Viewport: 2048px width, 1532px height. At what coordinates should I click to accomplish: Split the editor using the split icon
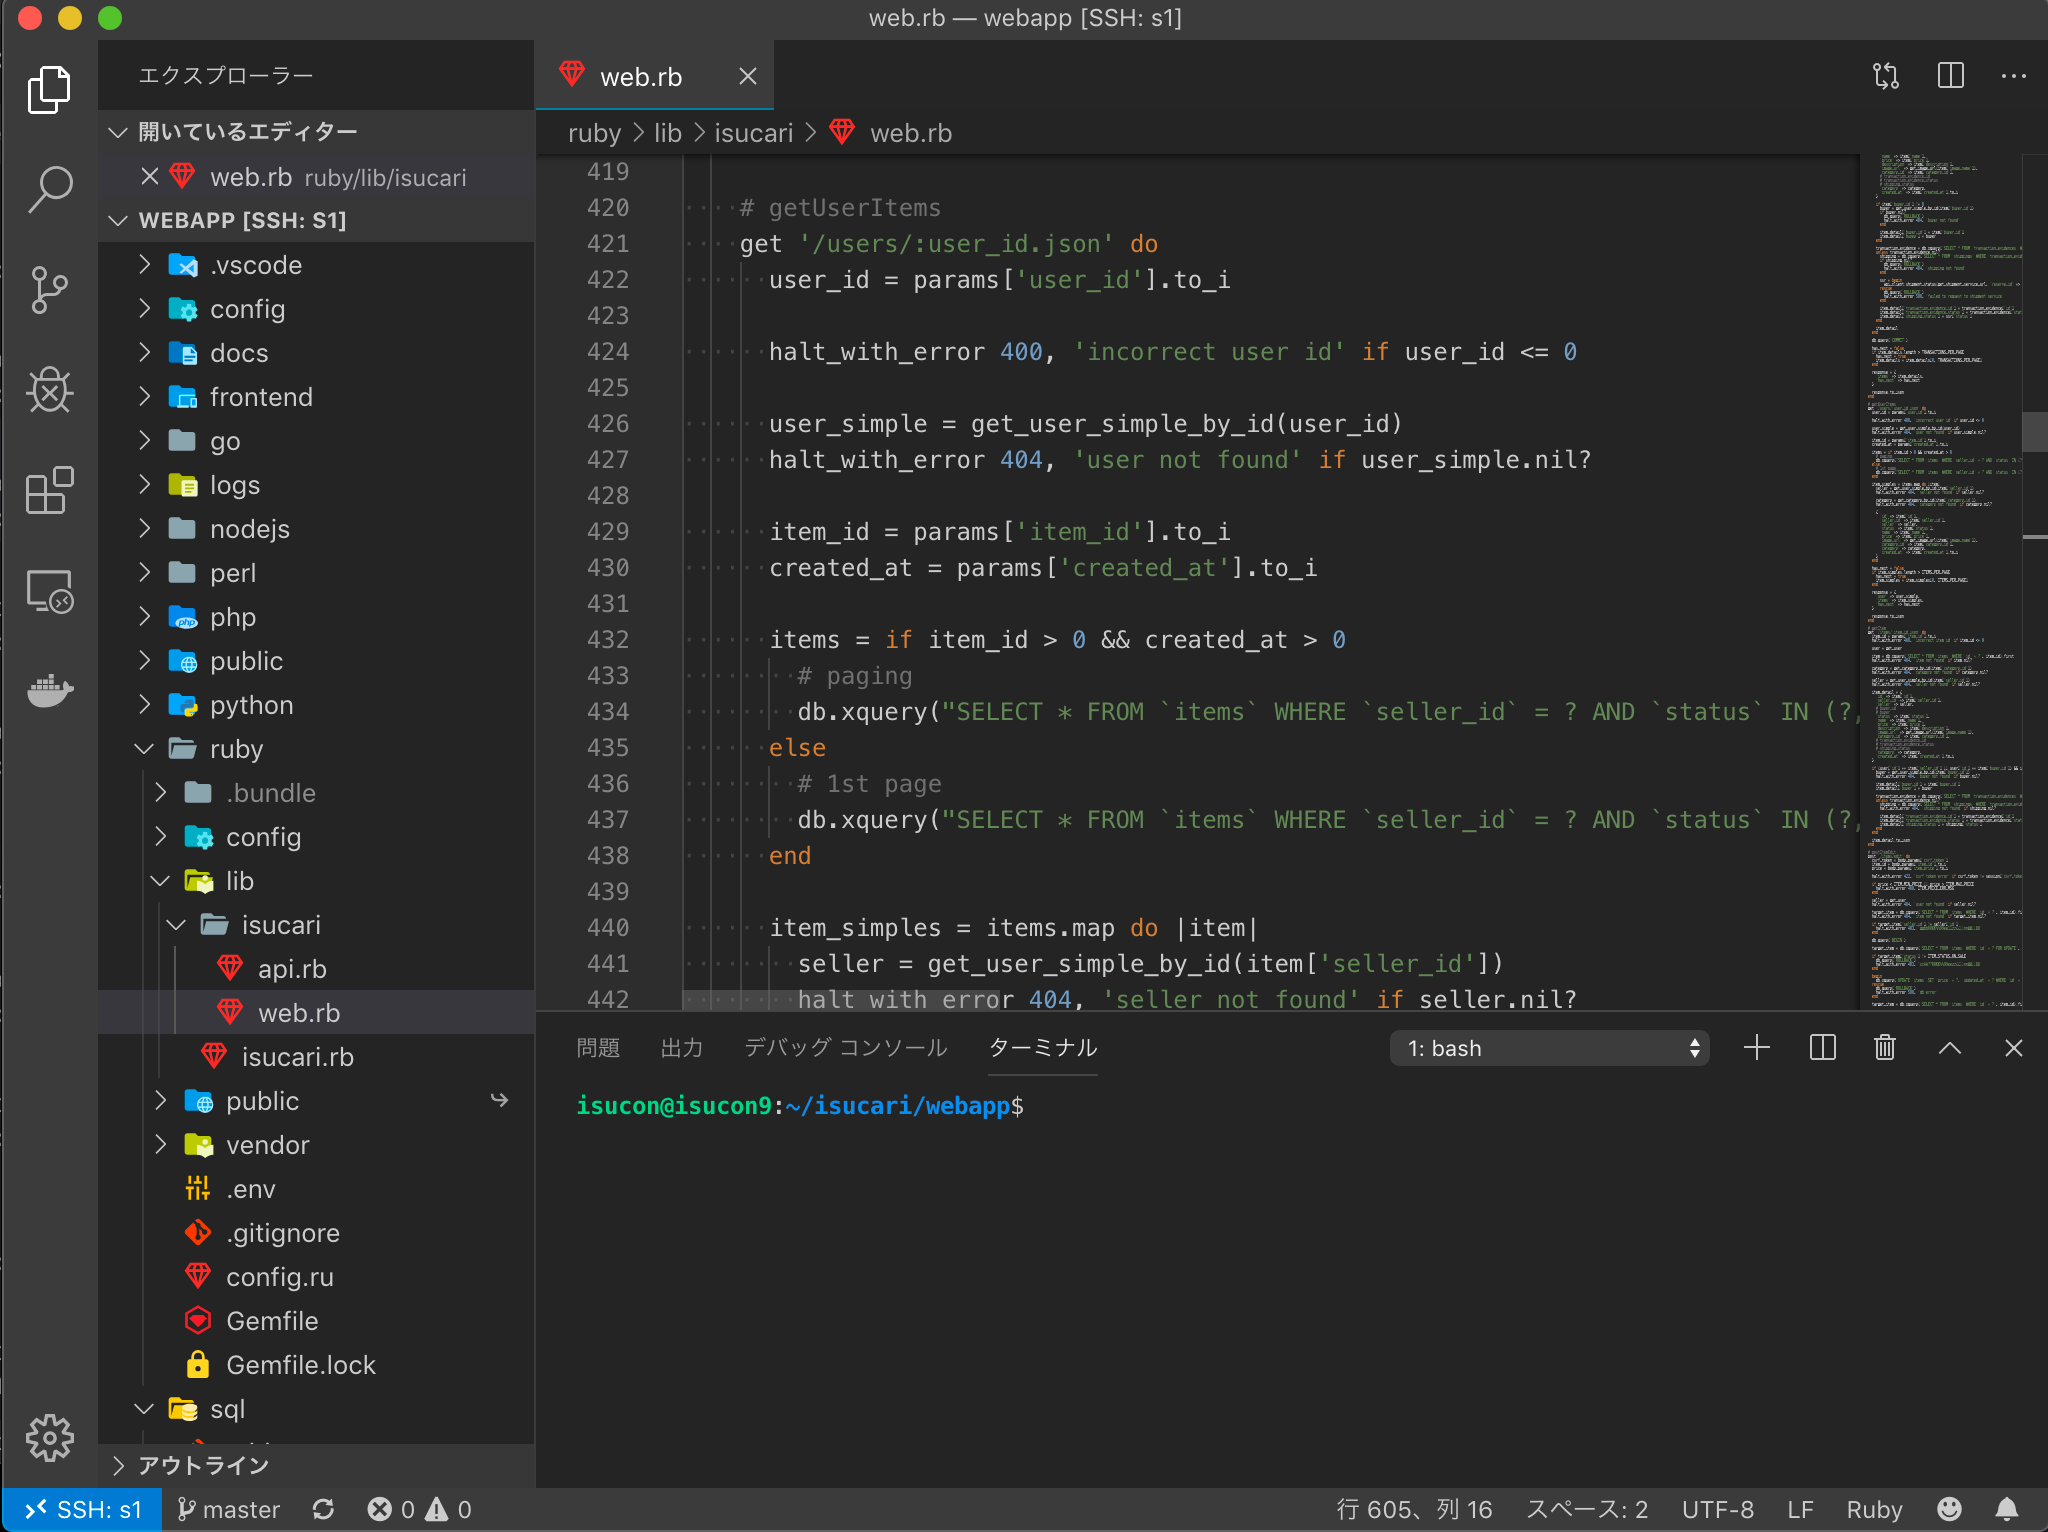tap(1950, 75)
